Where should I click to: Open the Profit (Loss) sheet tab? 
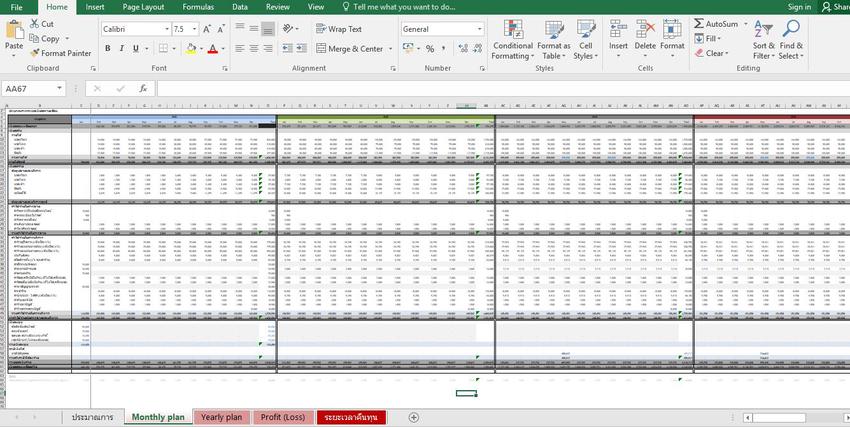click(282, 417)
